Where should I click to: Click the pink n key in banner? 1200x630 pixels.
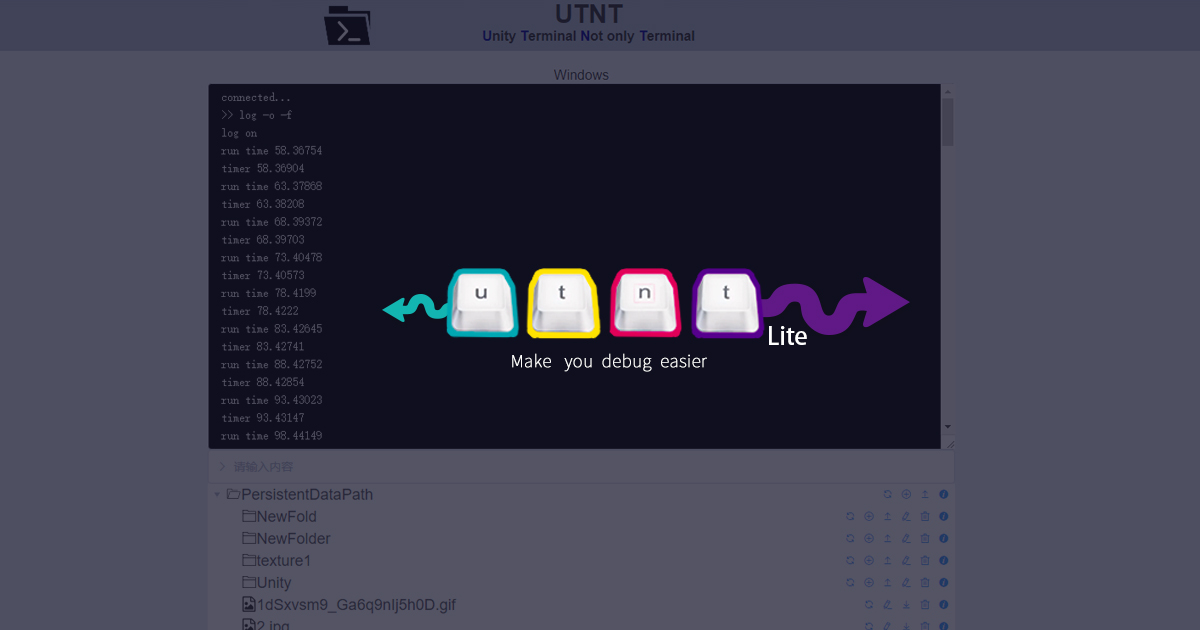click(645, 302)
